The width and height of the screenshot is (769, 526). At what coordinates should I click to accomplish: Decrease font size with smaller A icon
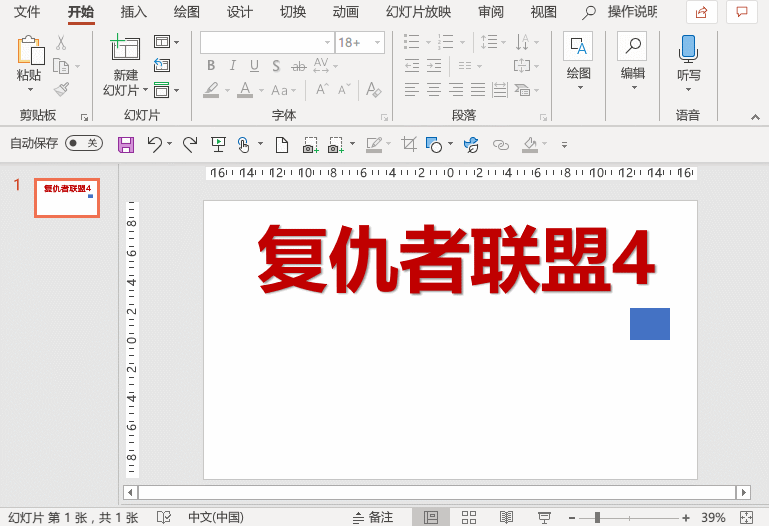[x=344, y=90]
